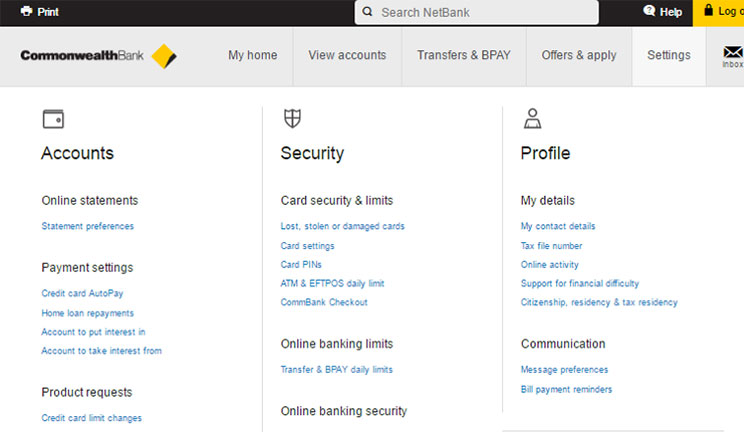
Task: Click the Payment settings subheading
Action: click(87, 268)
